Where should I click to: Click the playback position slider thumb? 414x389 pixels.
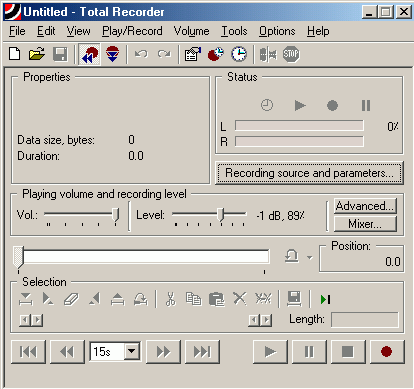point(19,257)
